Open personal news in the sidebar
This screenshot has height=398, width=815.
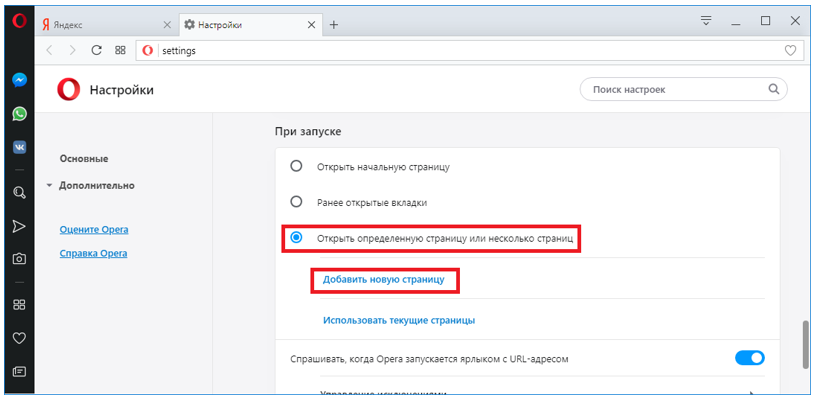(x=19, y=372)
